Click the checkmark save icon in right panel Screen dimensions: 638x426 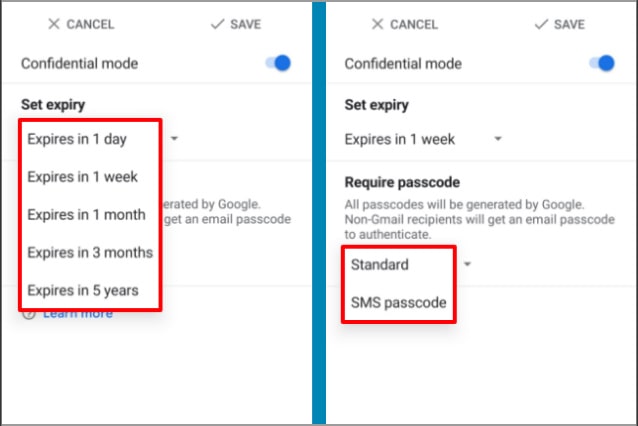[541, 24]
